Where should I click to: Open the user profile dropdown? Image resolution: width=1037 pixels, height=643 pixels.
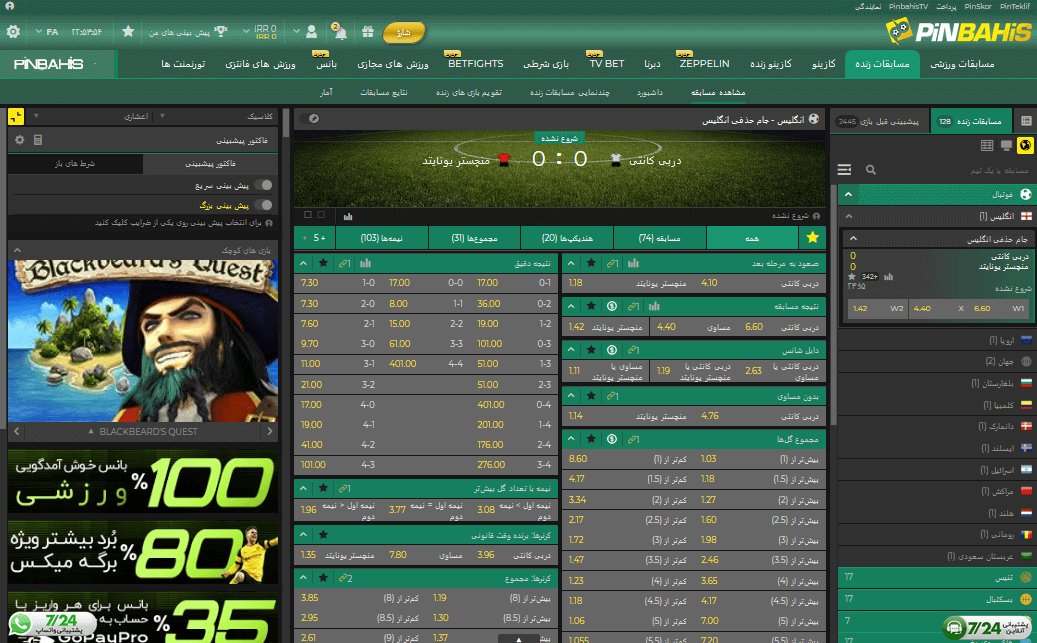[306, 31]
